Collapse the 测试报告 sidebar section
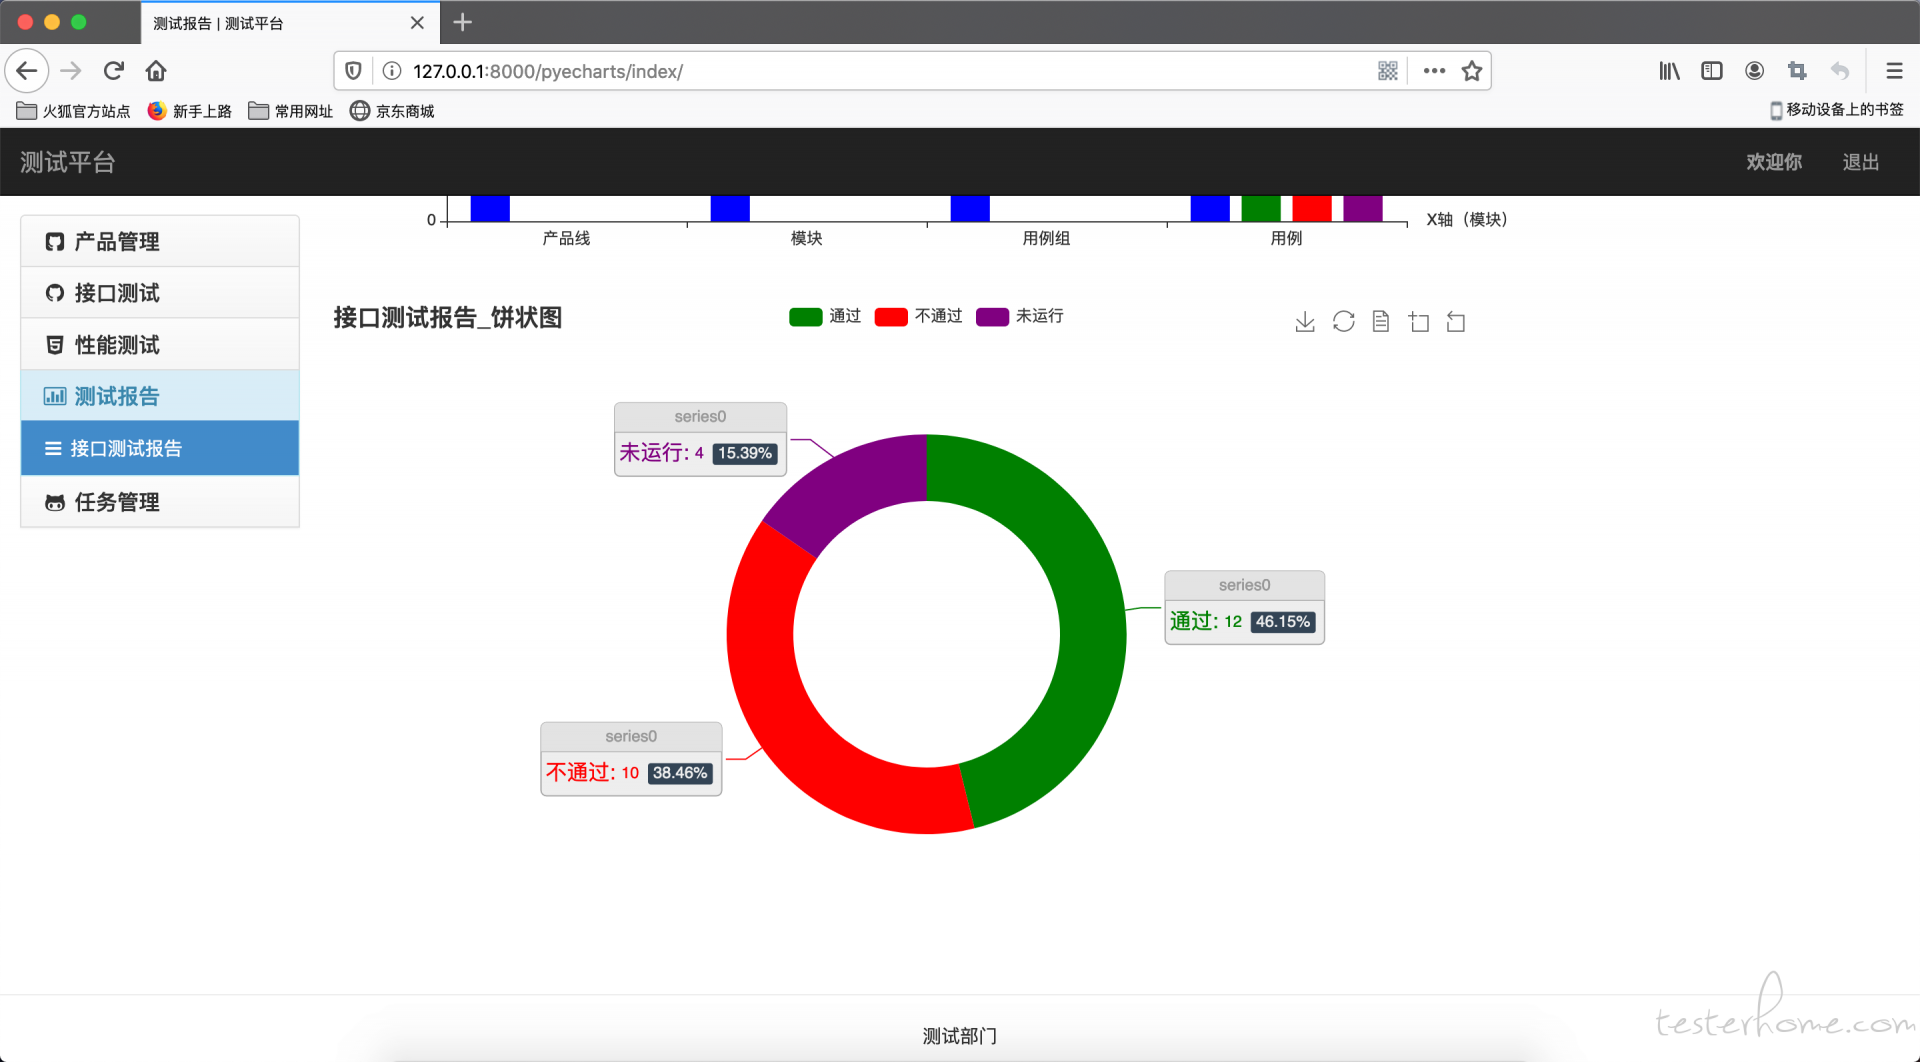The width and height of the screenshot is (1920, 1062). pyautogui.click(x=160, y=396)
